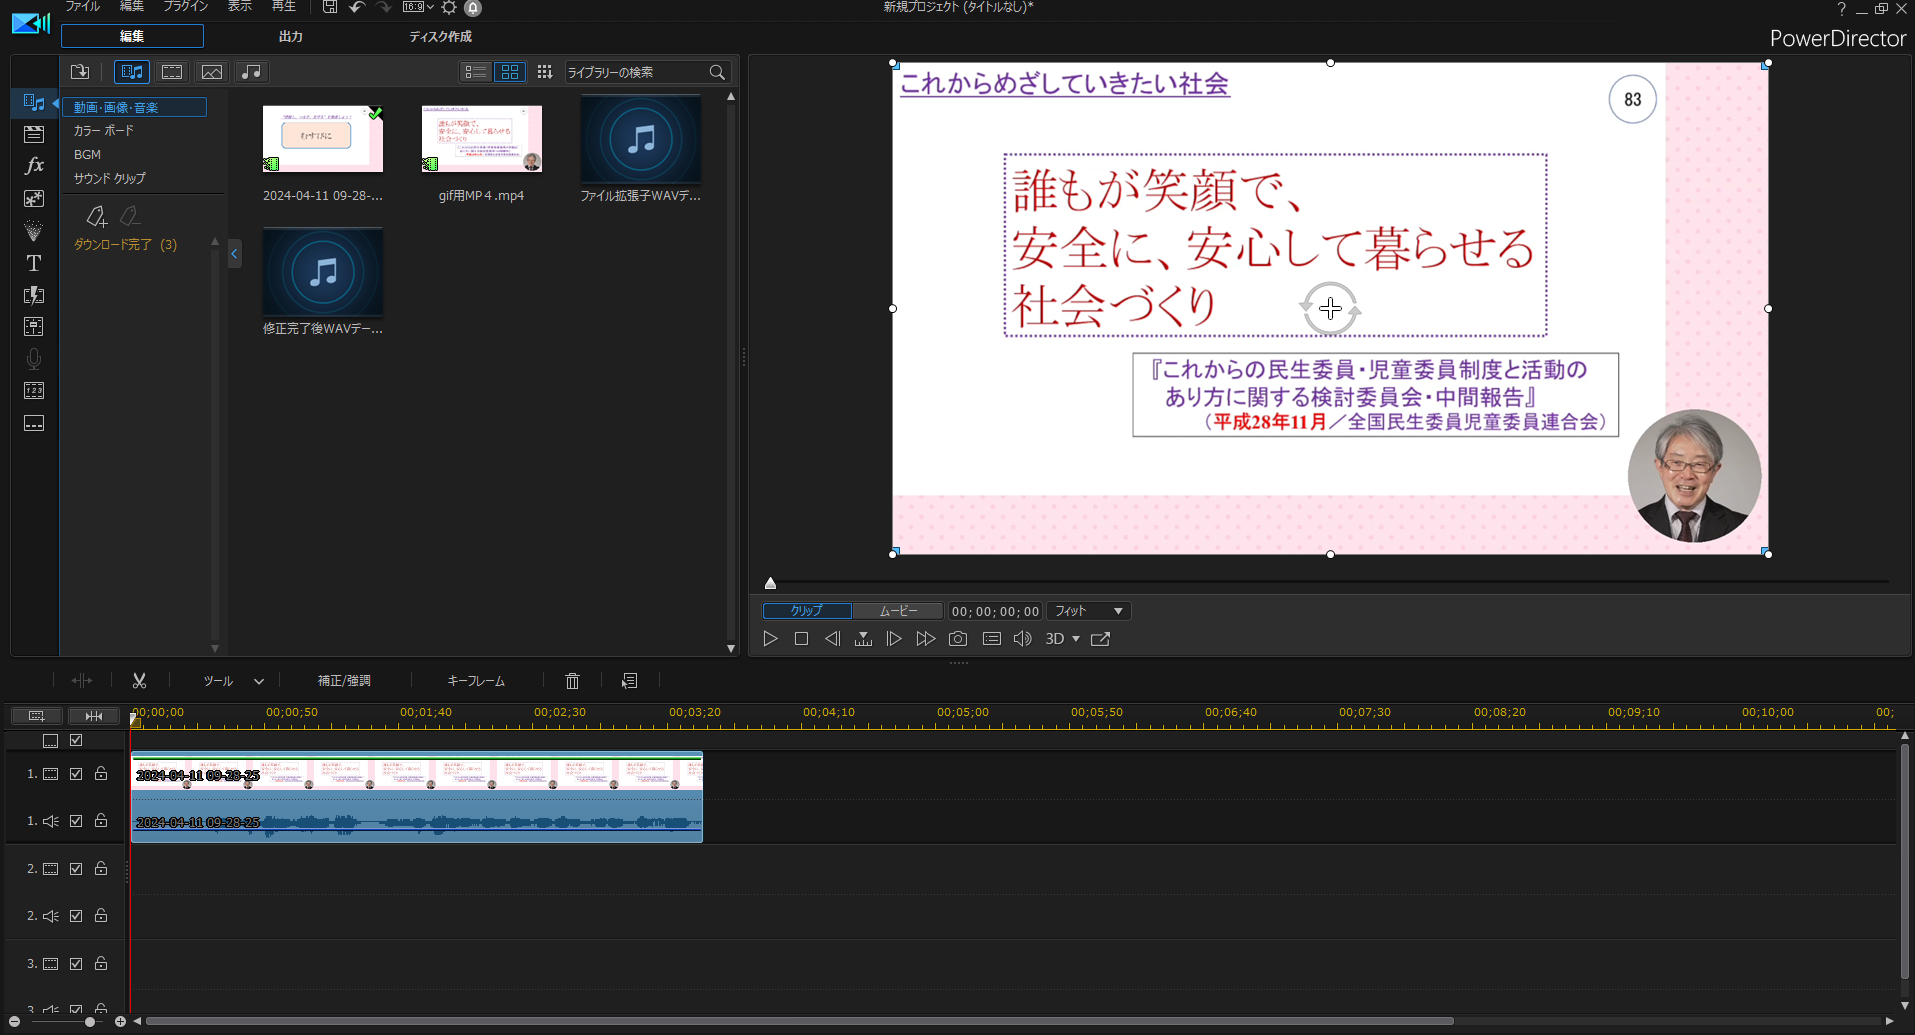Collapse the library explorer panel arrow

pyautogui.click(x=234, y=254)
